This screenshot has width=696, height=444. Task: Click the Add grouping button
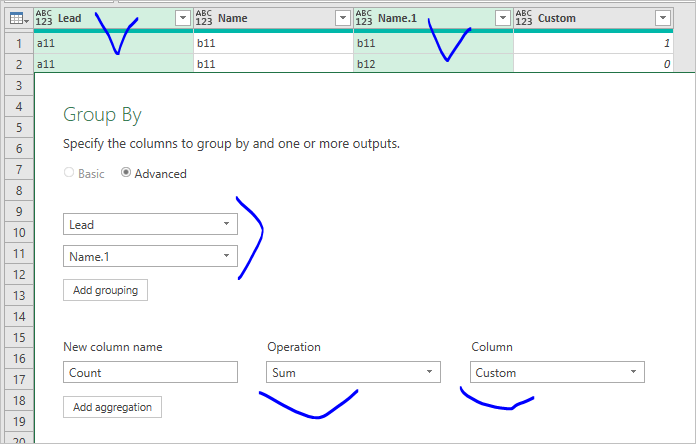click(105, 290)
